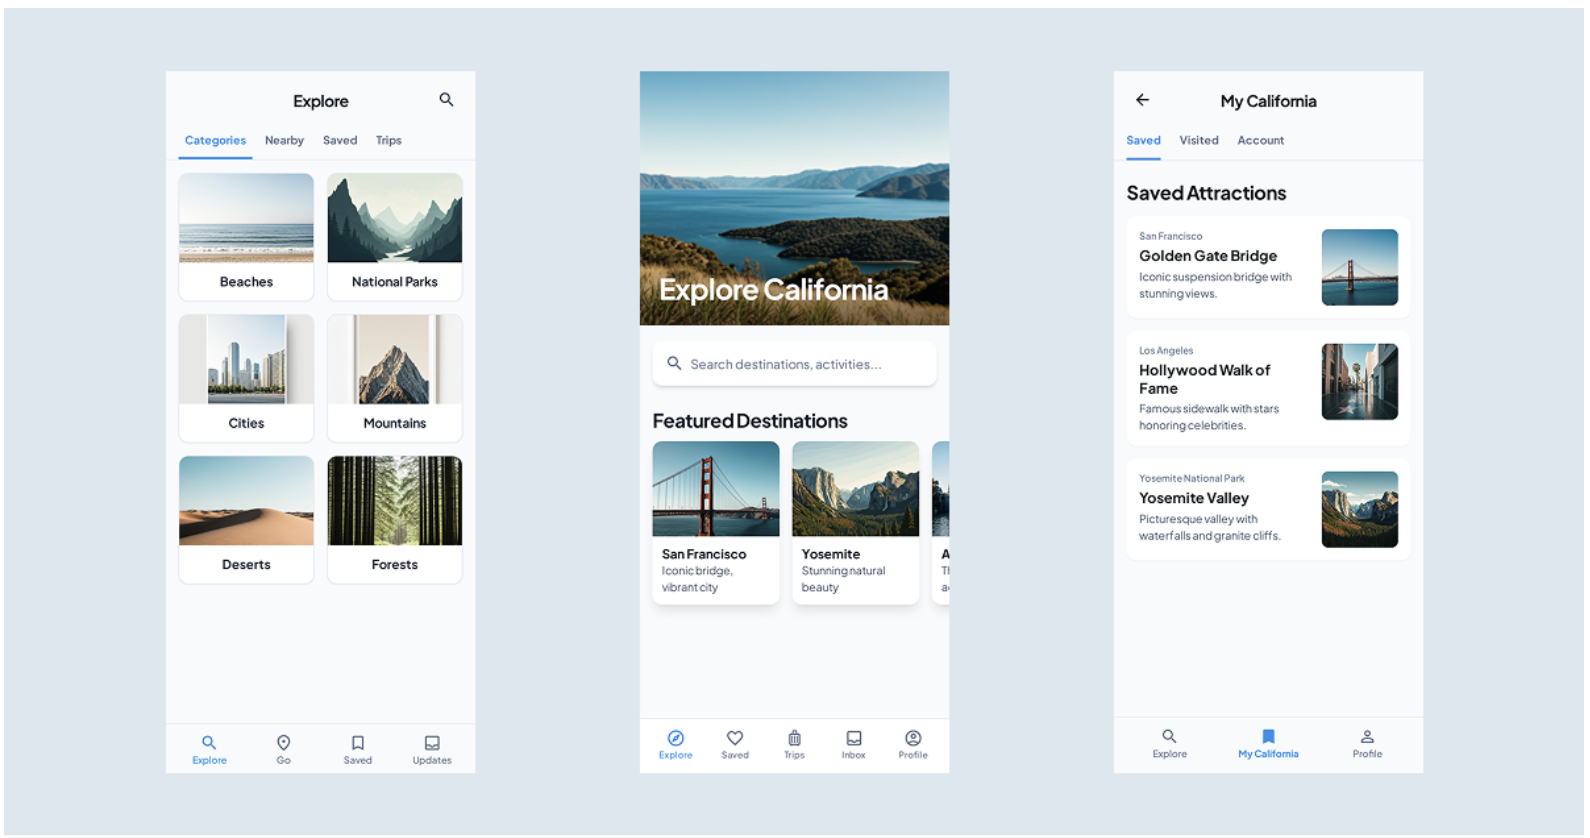Viewport: 1590px width, 838px height.
Task: Click the Explore California title text
Action: 773,290
